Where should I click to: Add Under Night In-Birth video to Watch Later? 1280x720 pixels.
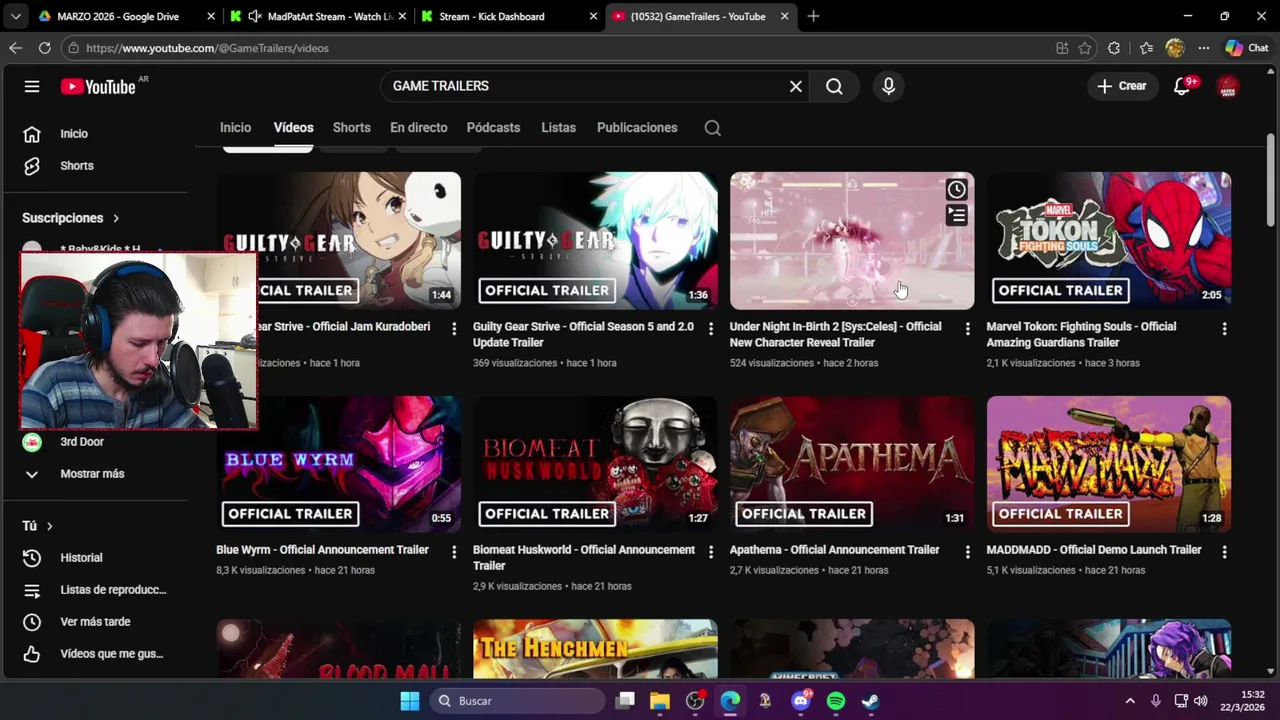(957, 189)
